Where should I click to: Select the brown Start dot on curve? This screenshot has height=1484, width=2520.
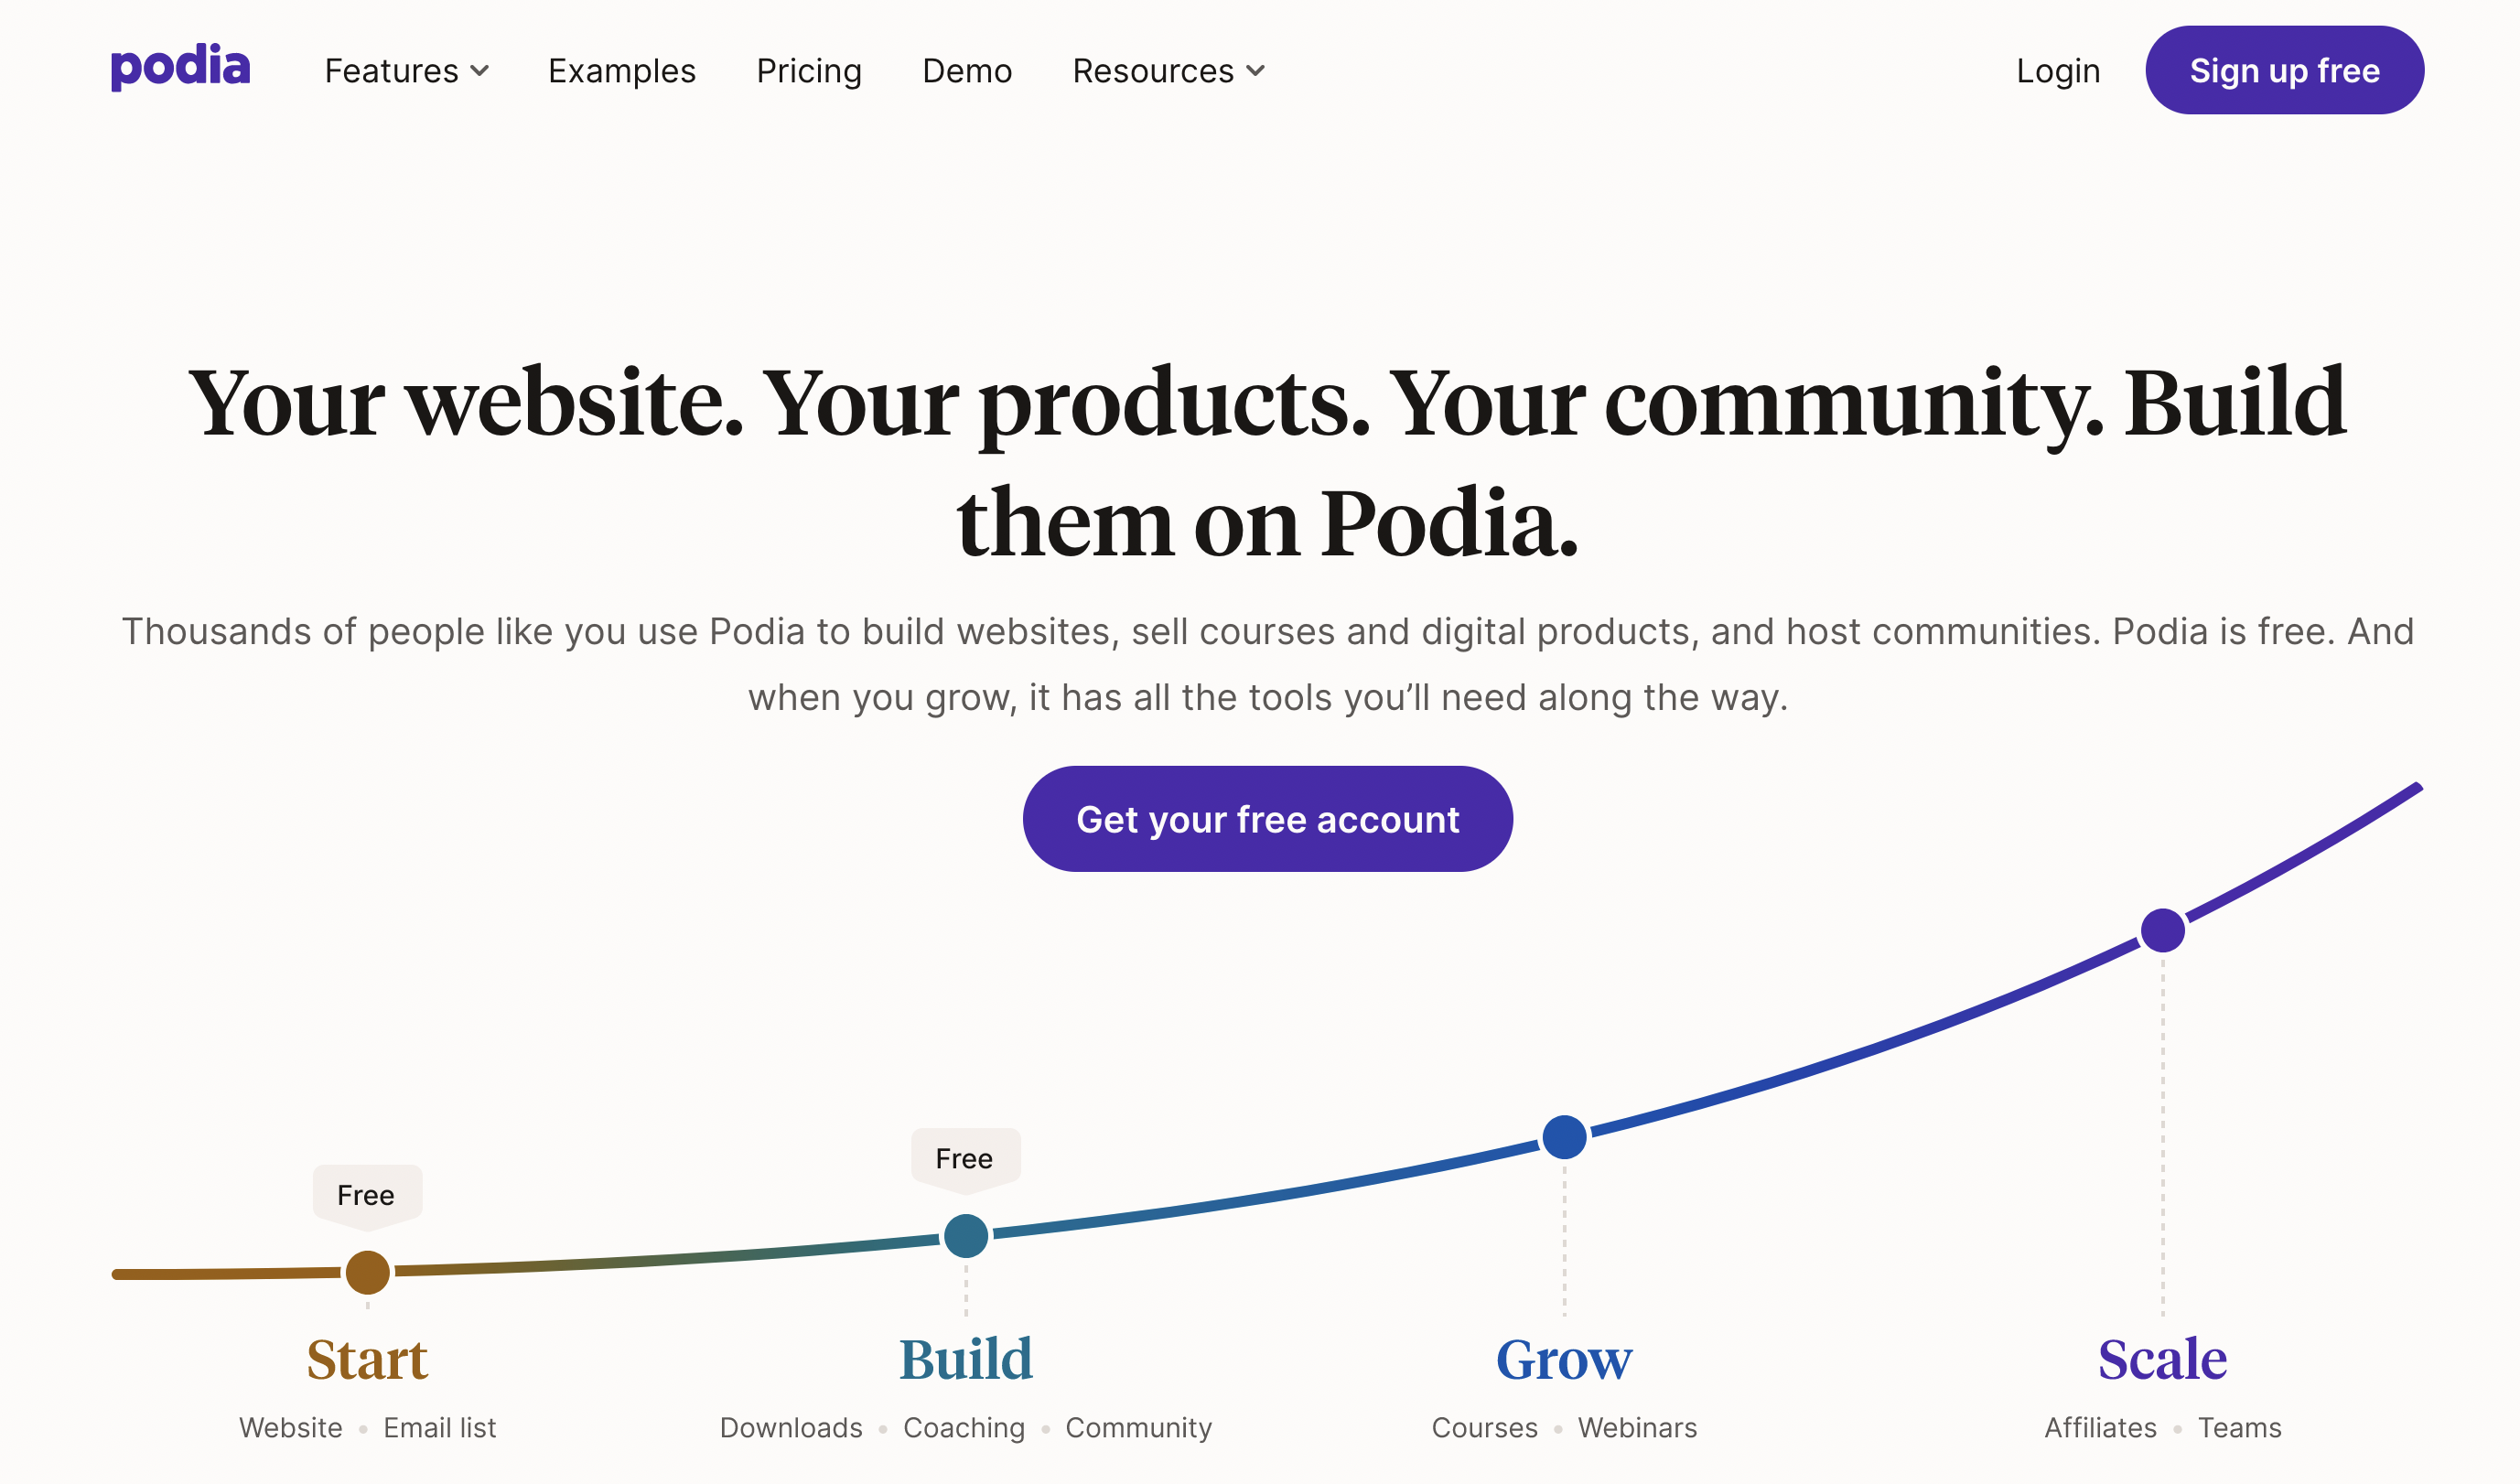[368, 1273]
